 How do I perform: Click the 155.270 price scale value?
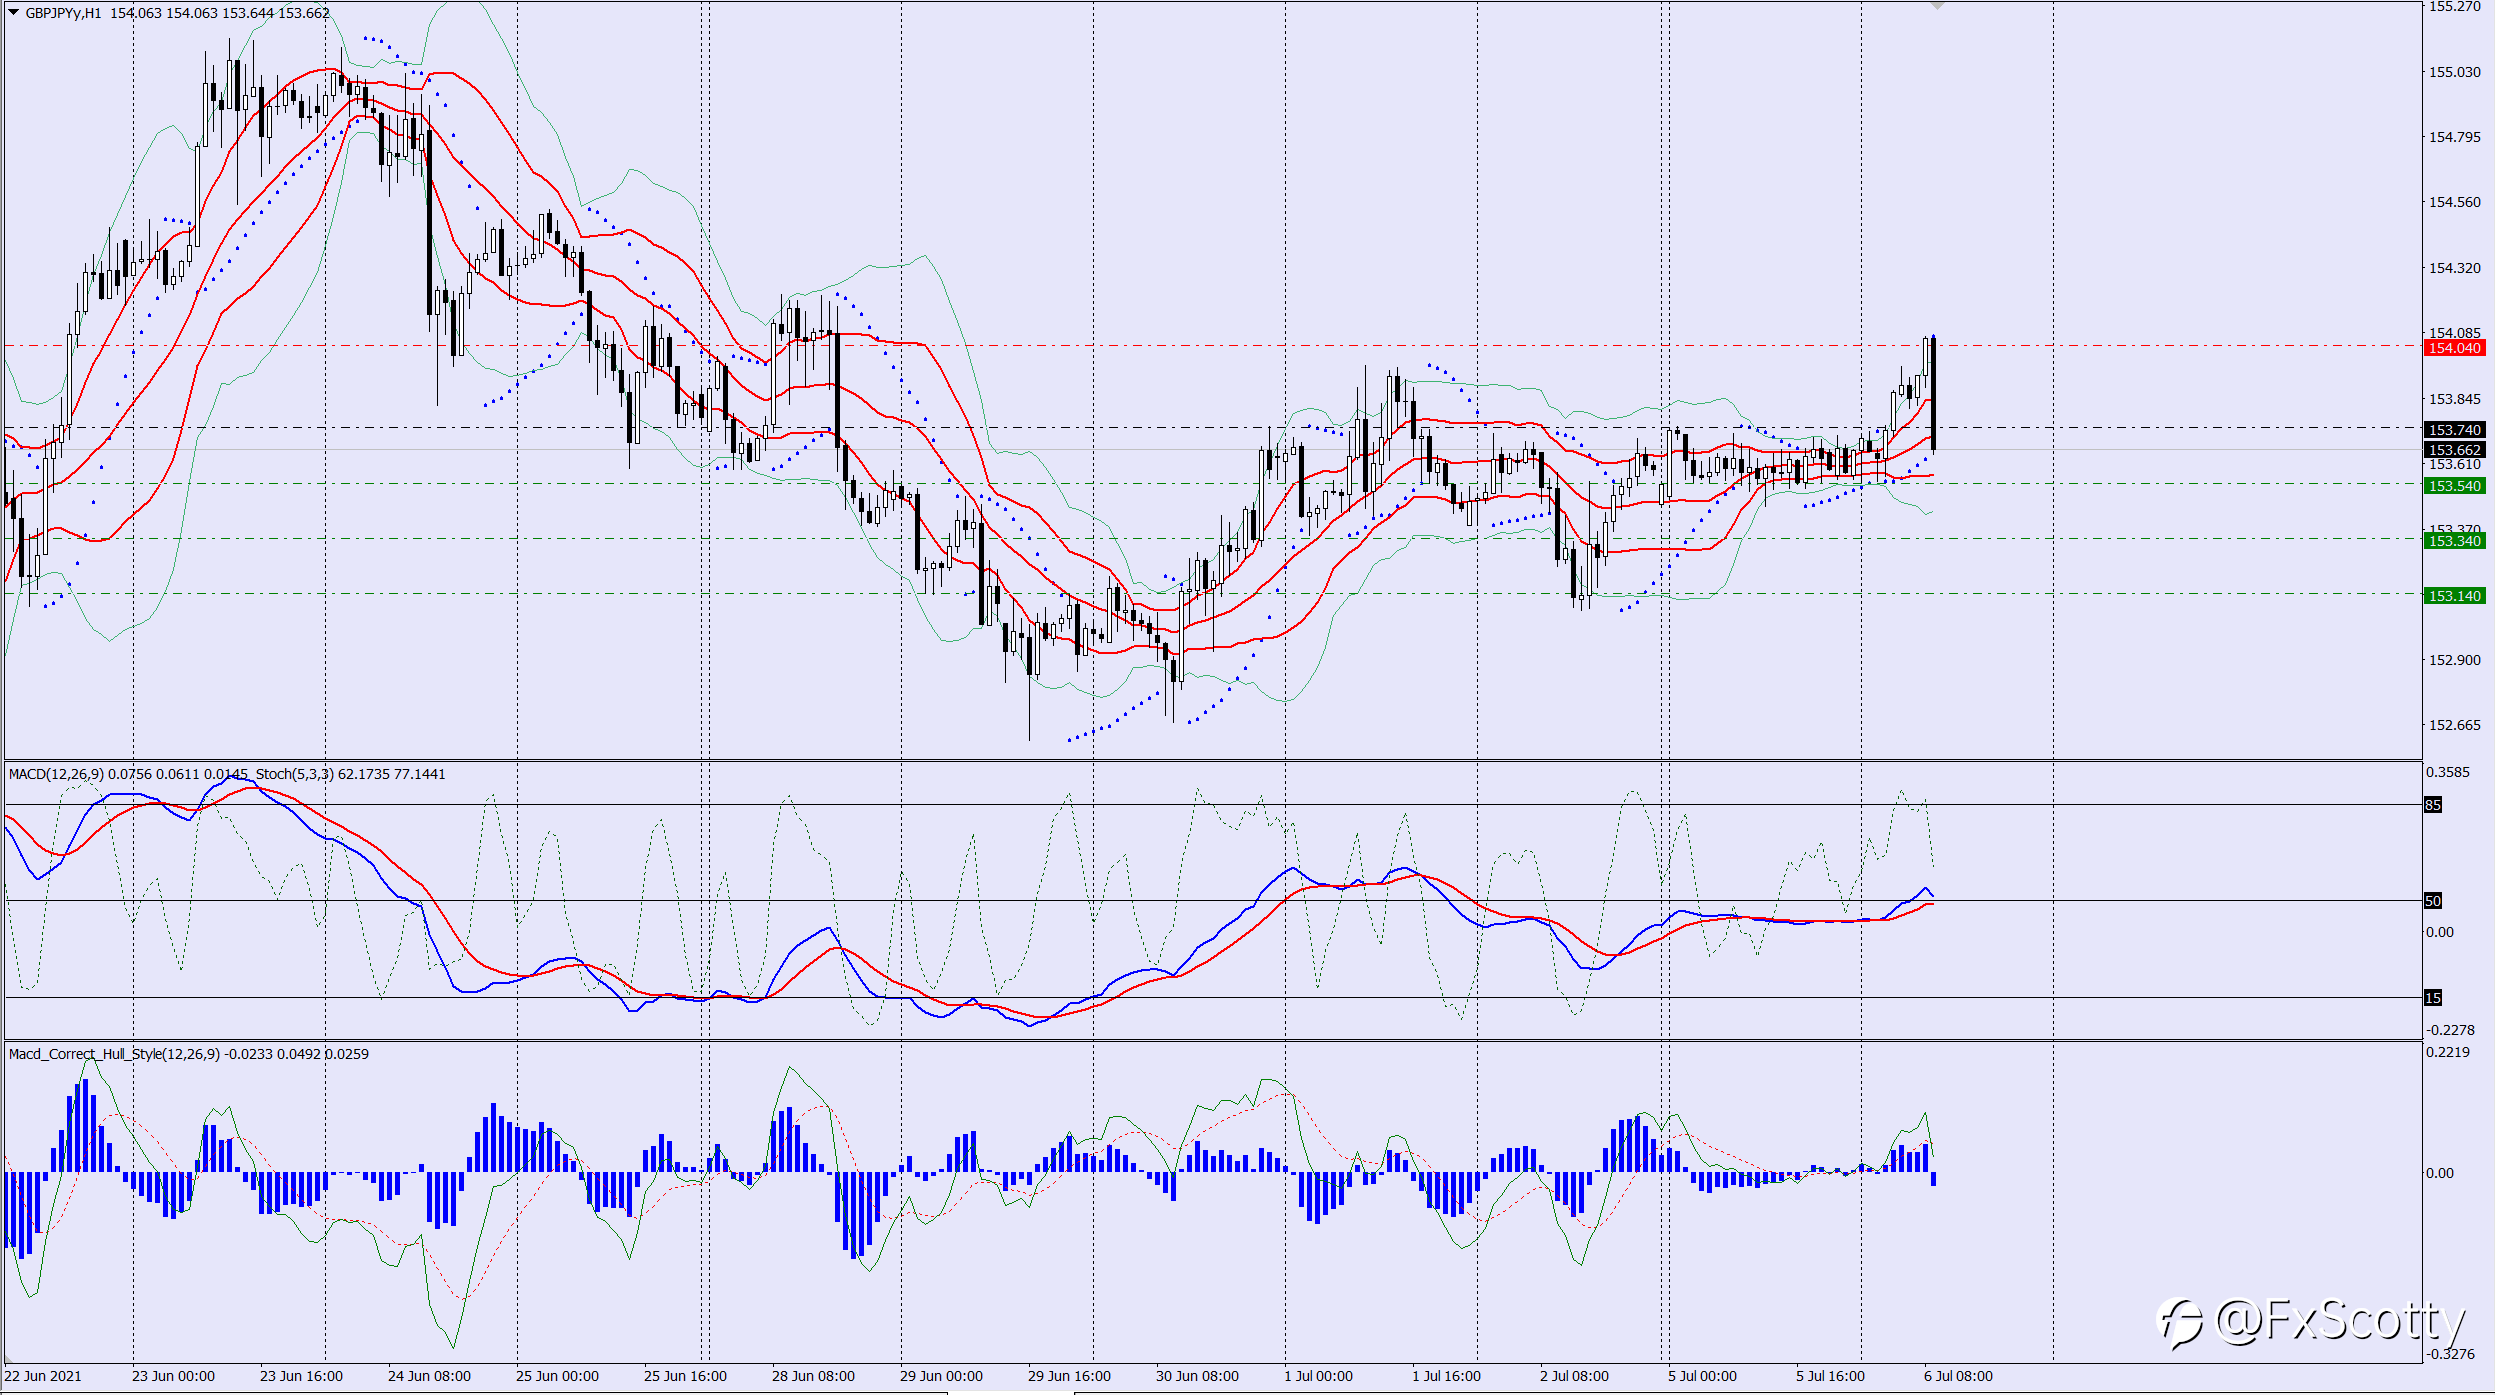tap(2455, 6)
